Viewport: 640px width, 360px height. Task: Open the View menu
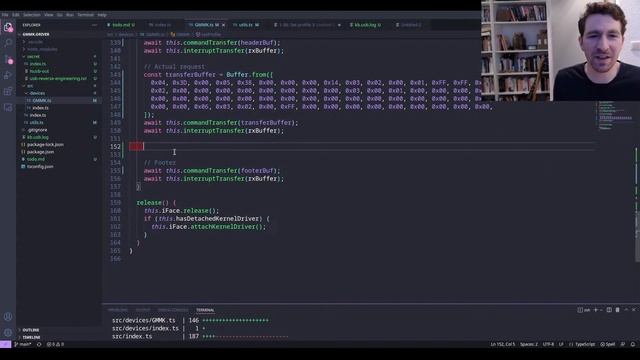pyautogui.click(x=49, y=15)
